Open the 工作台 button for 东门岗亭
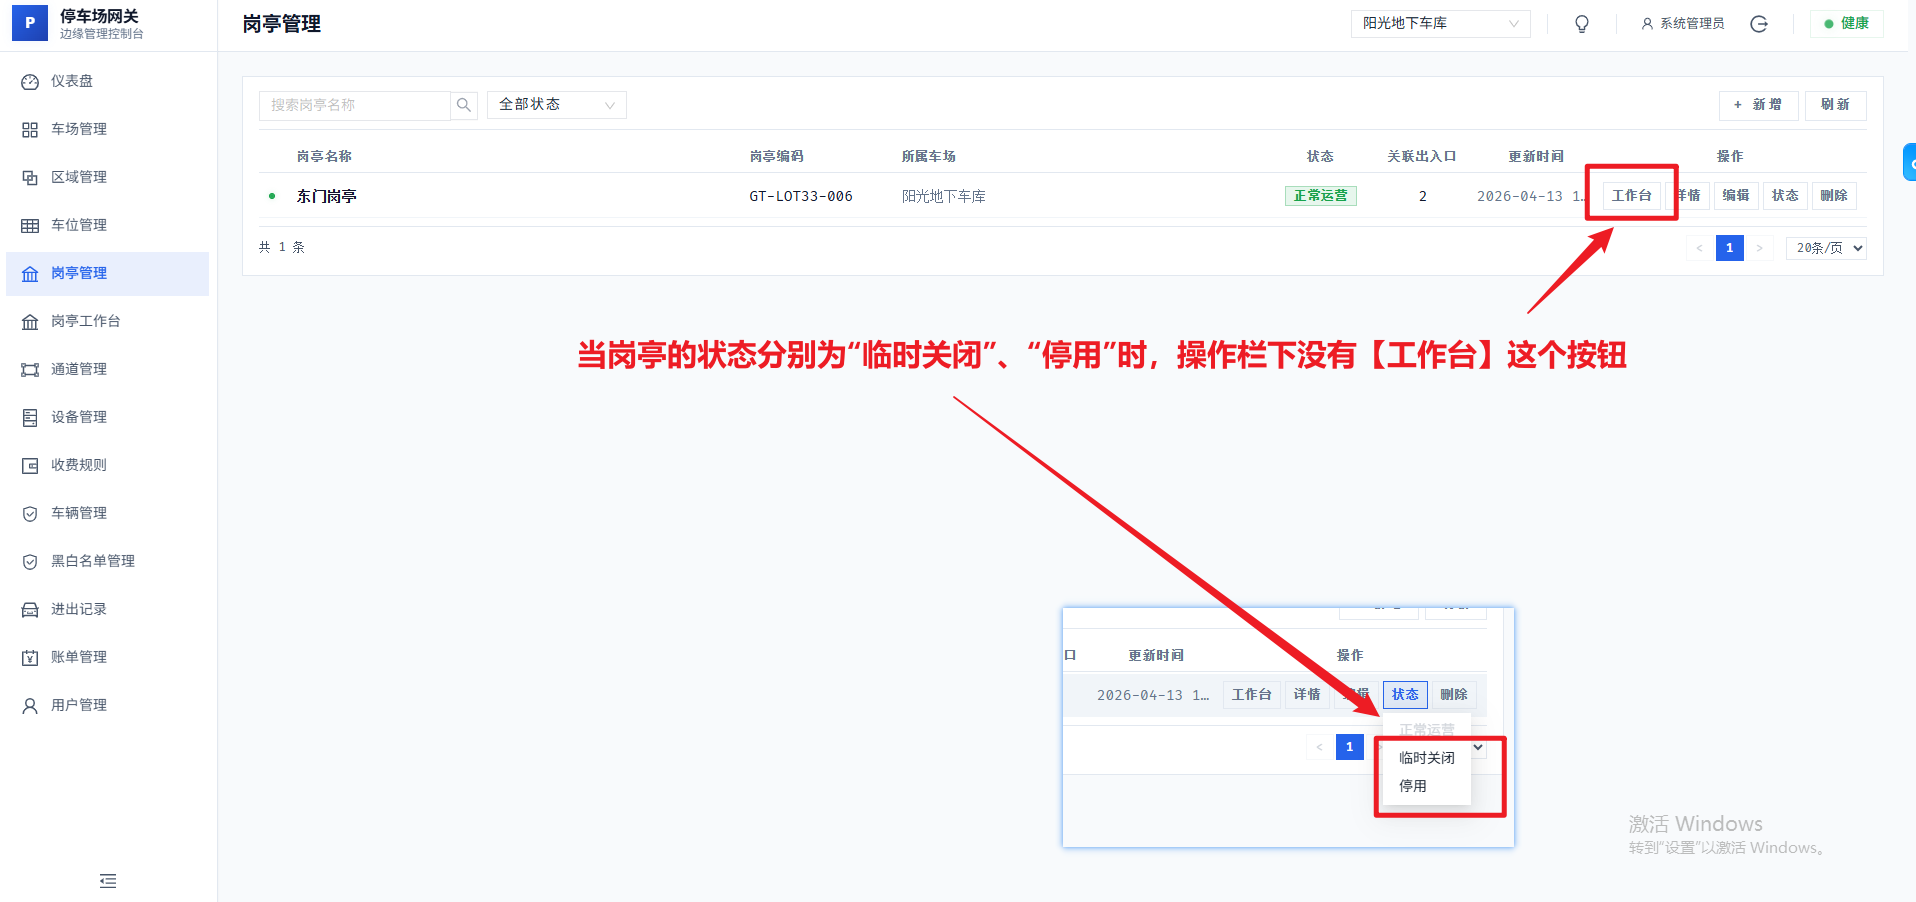Screen dimensions: 1916x902 click(1631, 195)
